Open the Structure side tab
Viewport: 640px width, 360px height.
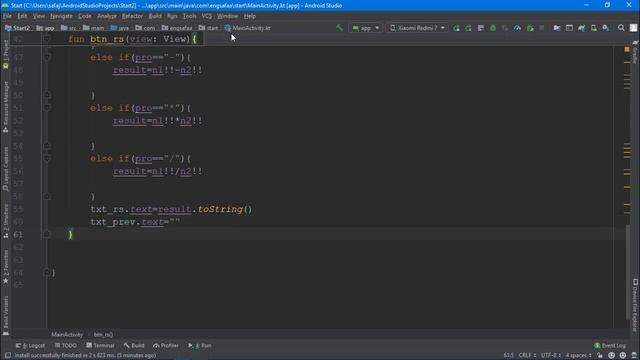click(x=6, y=221)
